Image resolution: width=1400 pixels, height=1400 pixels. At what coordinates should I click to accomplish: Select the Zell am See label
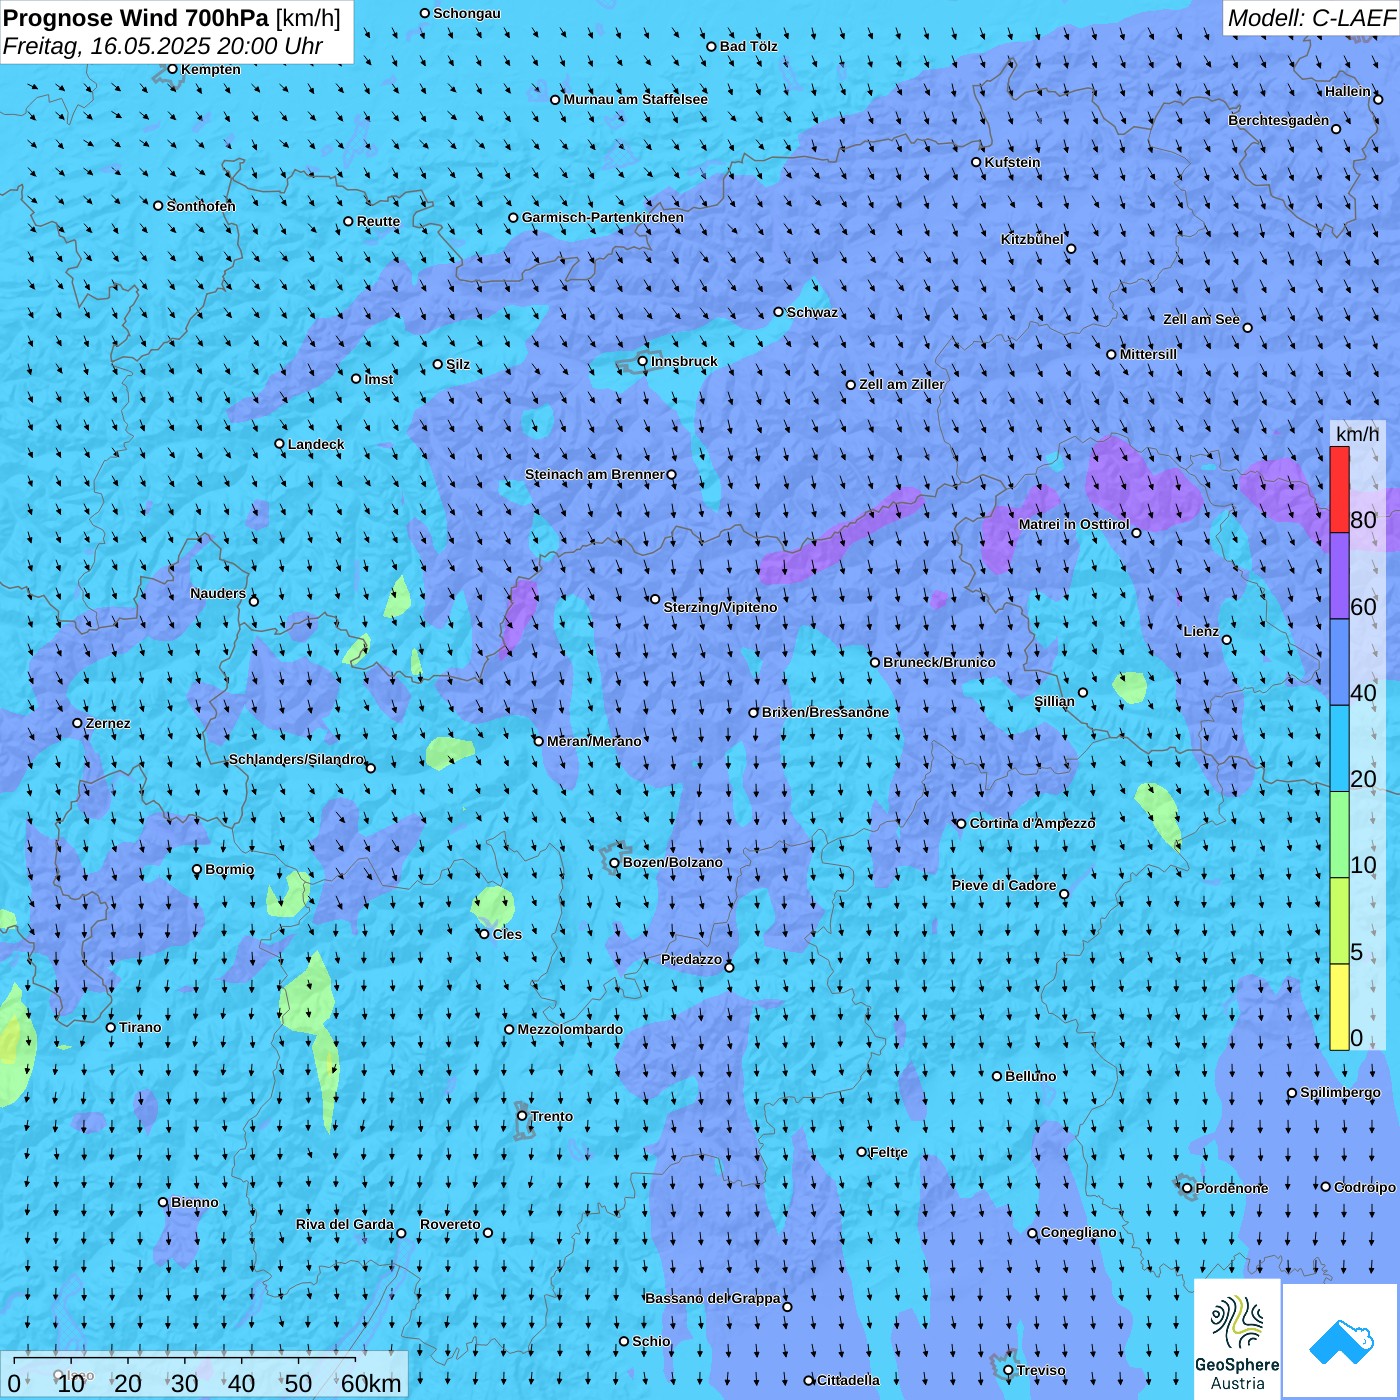1201,319
